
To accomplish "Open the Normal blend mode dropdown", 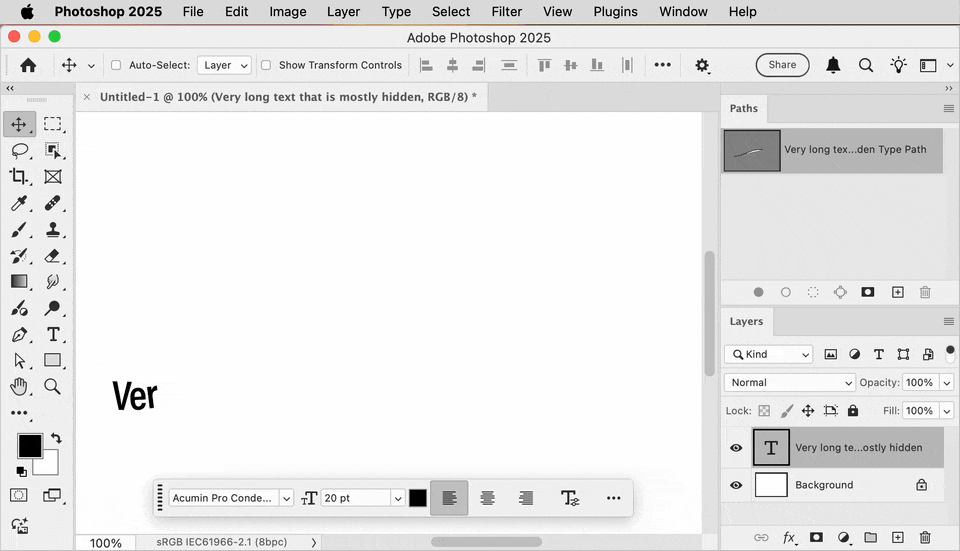I will coord(790,383).
